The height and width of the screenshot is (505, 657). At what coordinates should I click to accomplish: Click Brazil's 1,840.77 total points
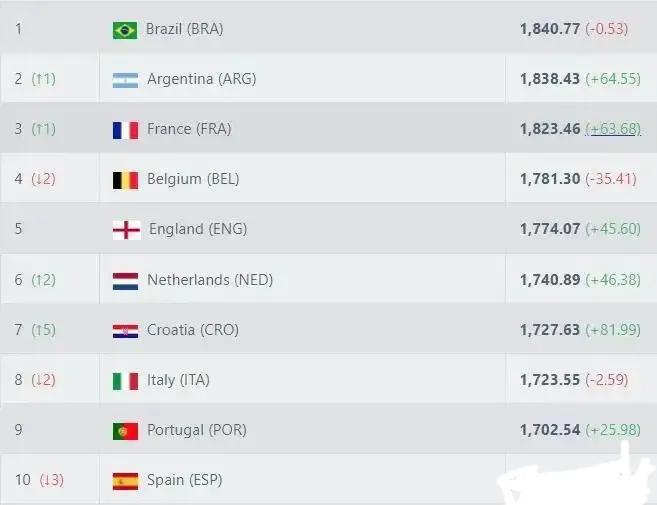click(x=550, y=29)
